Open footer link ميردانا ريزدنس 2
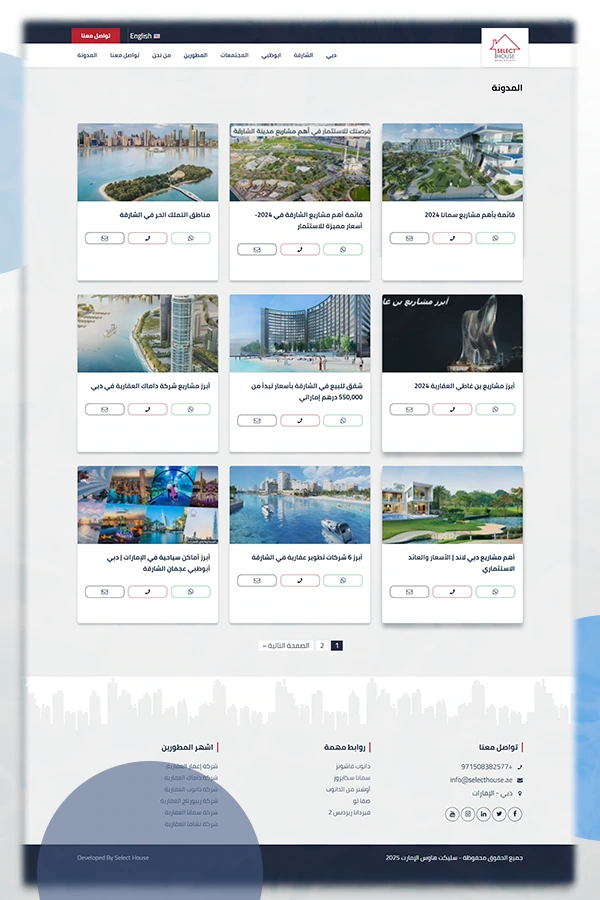Viewport: 600px width, 900px height. [x=349, y=813]
